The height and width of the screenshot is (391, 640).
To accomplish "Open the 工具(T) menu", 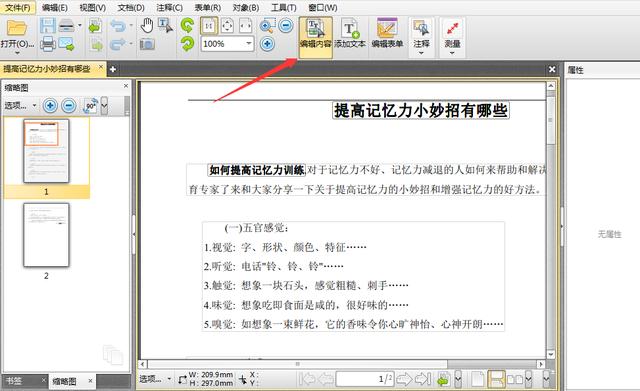I will point(284,7).
